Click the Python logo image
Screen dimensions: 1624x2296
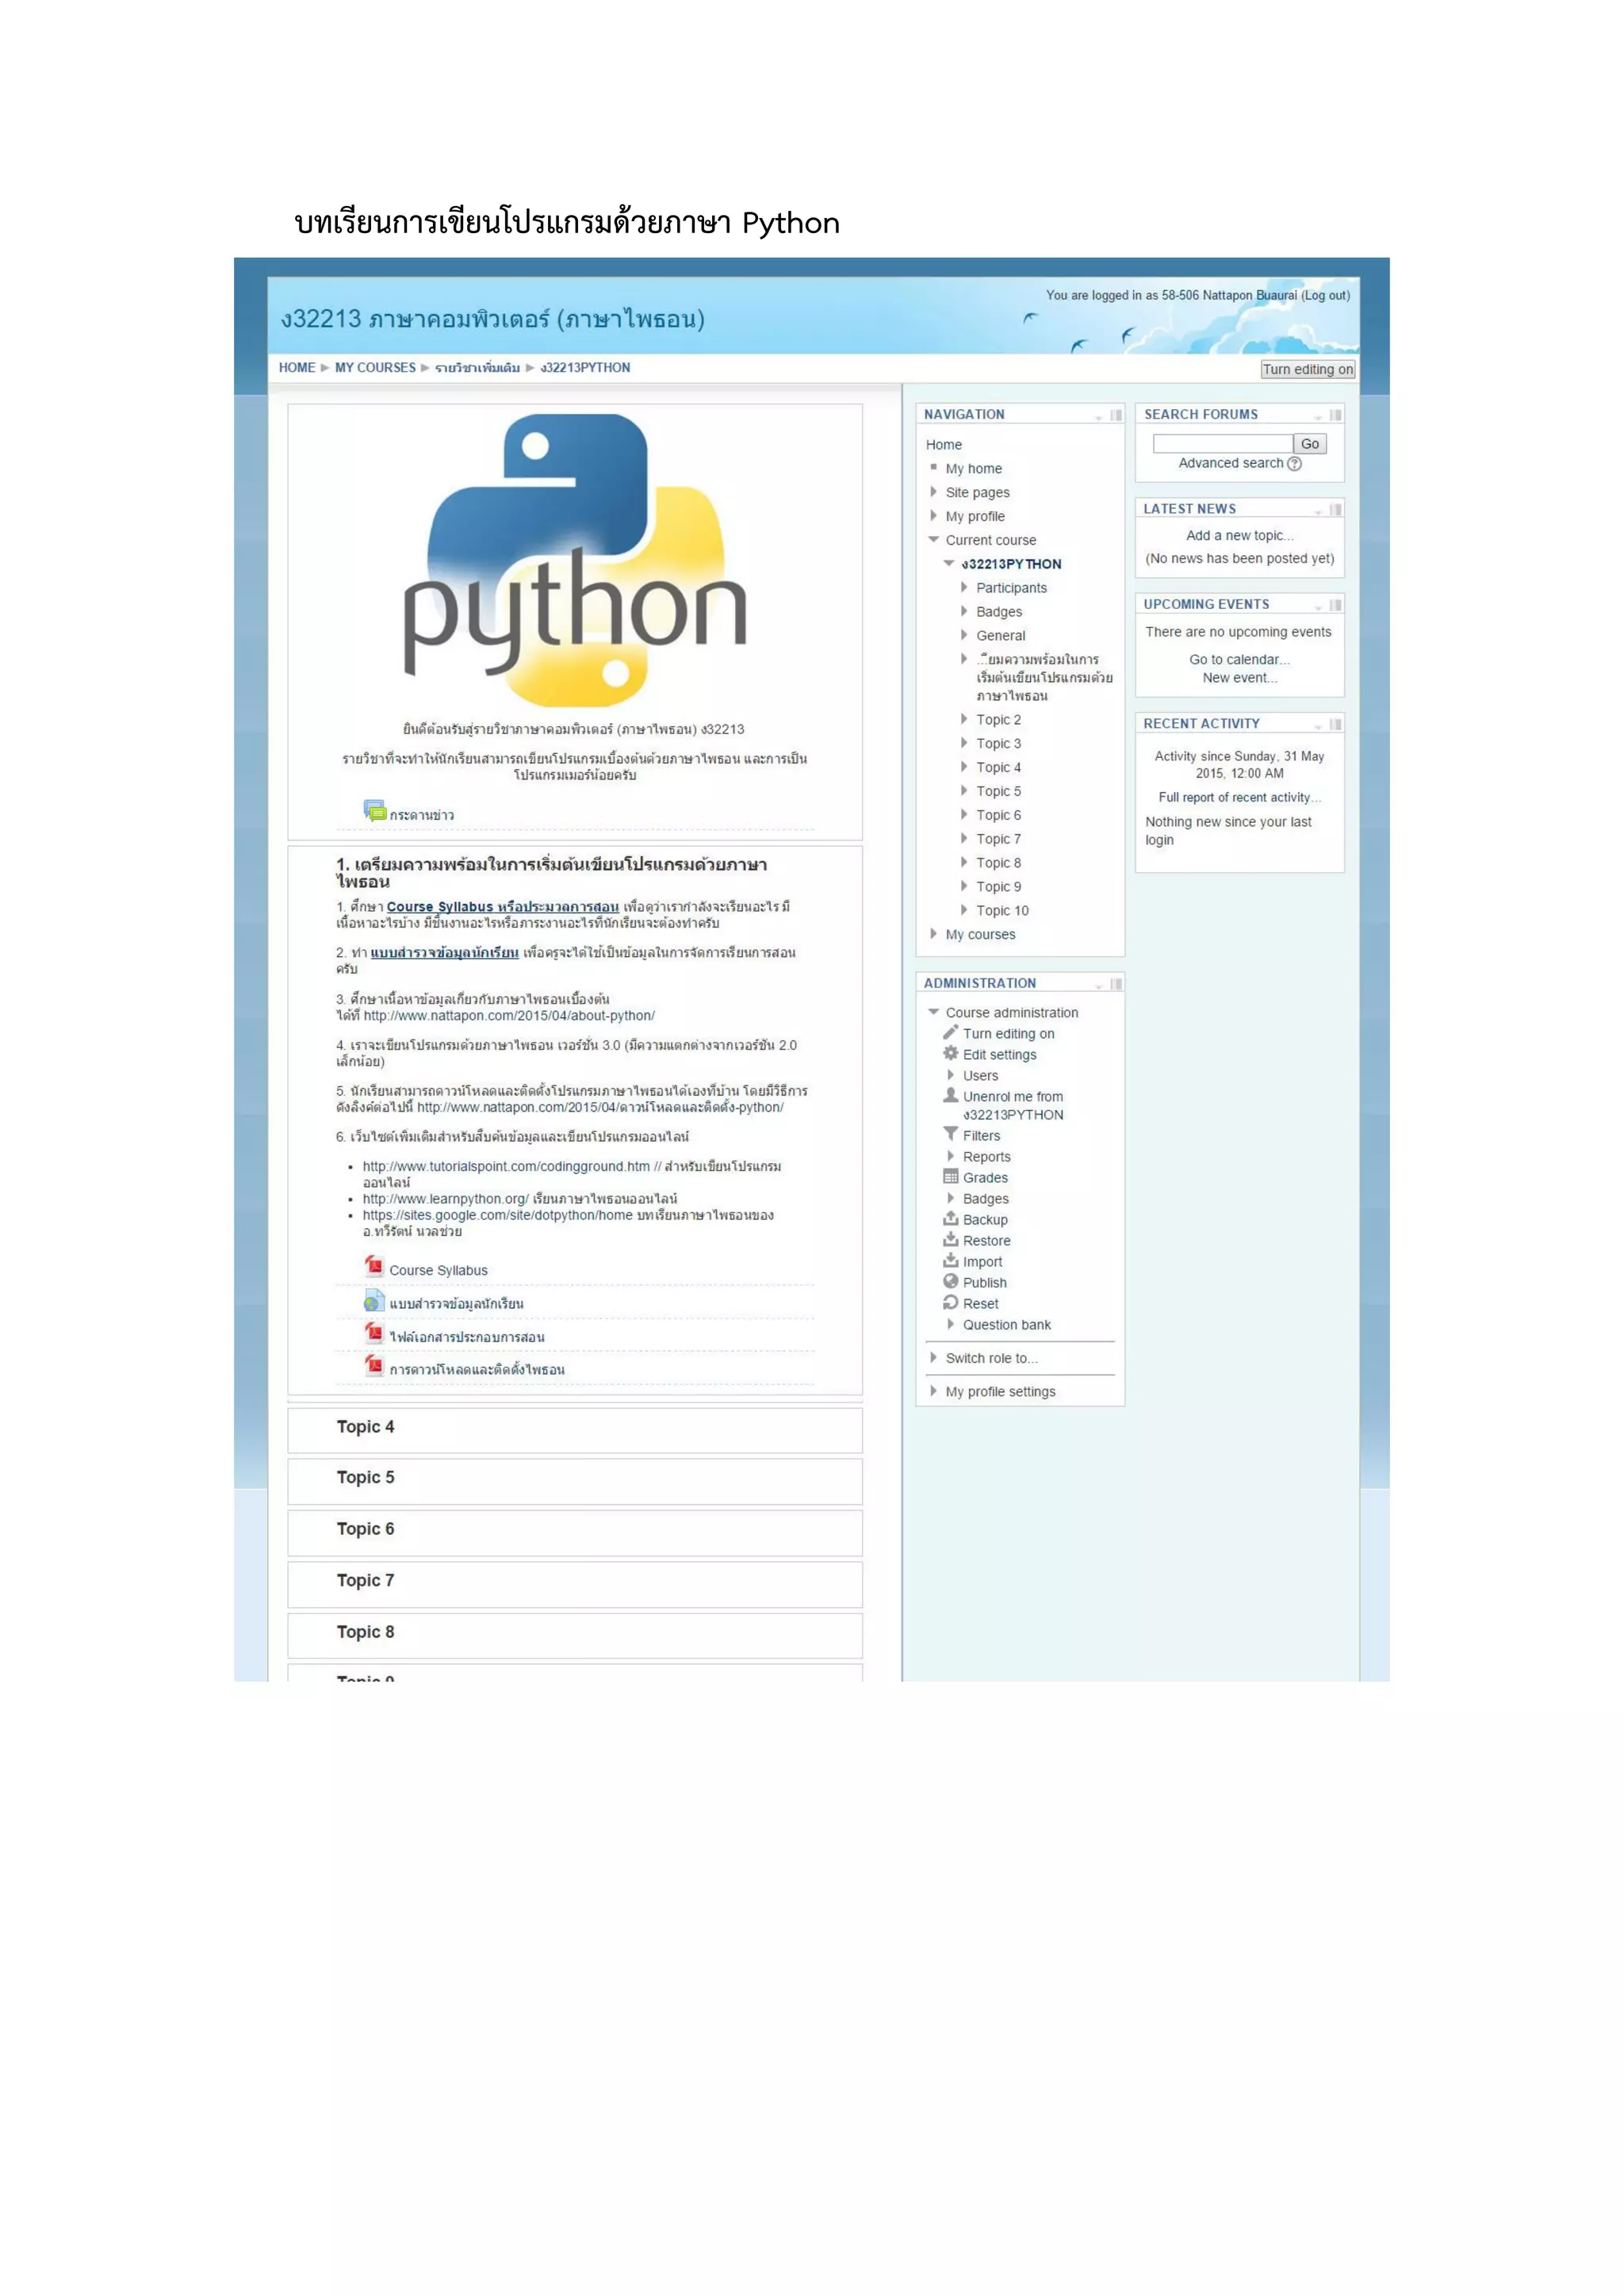coord(574,562)
